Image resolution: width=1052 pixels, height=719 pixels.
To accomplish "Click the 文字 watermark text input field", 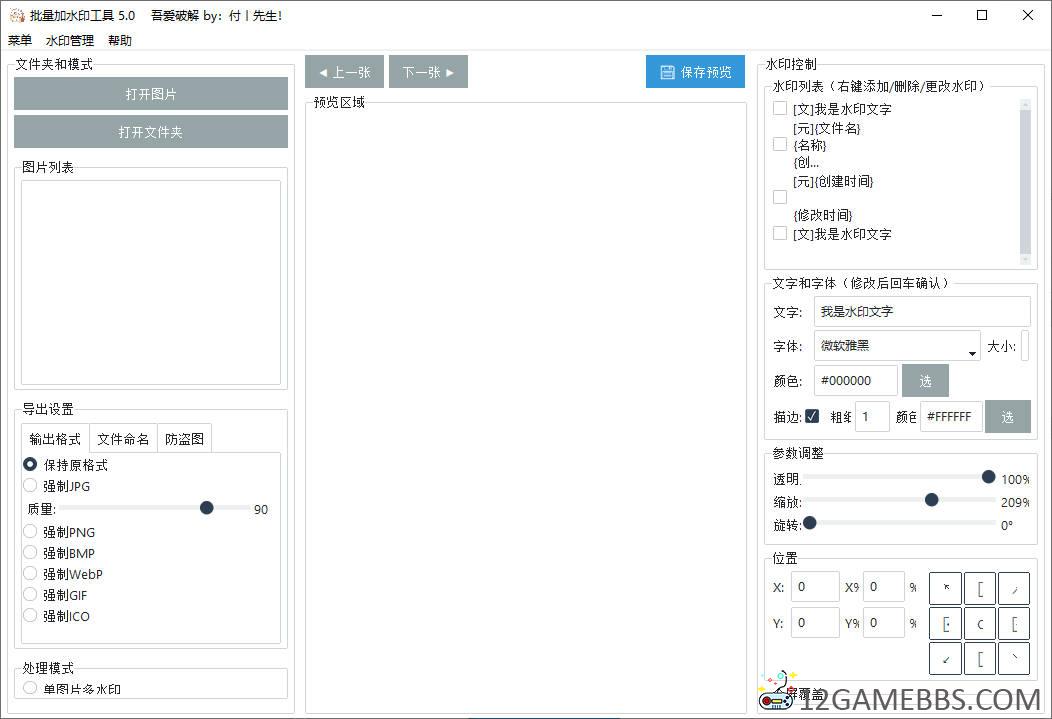I will [x=921, y=312].
